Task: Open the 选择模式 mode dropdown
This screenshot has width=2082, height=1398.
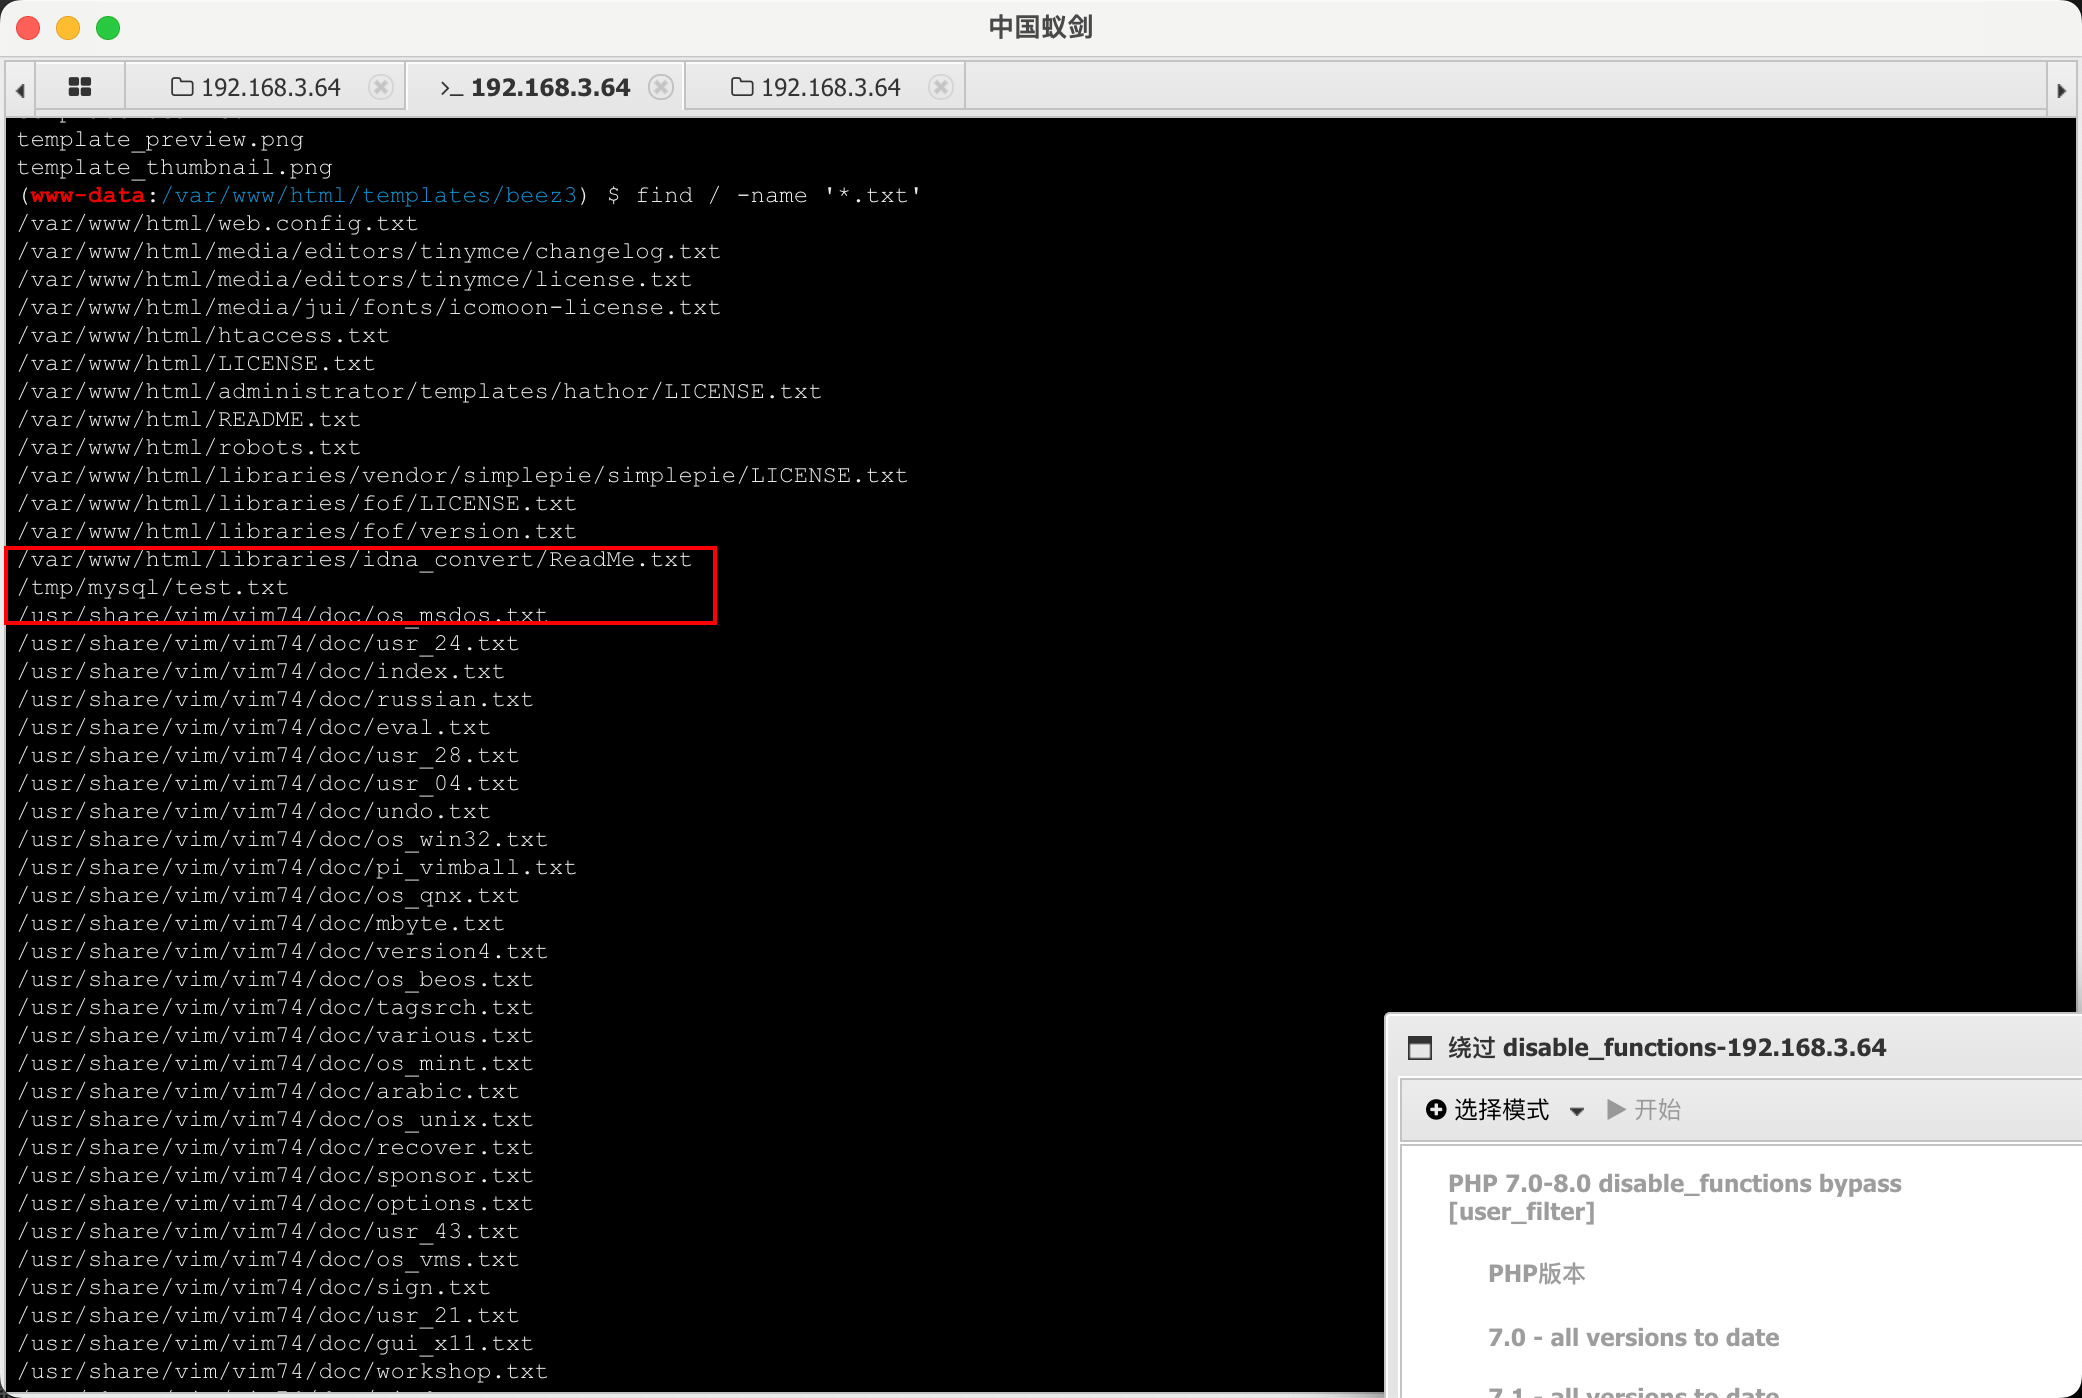Action: [x=1504, y=1110]
